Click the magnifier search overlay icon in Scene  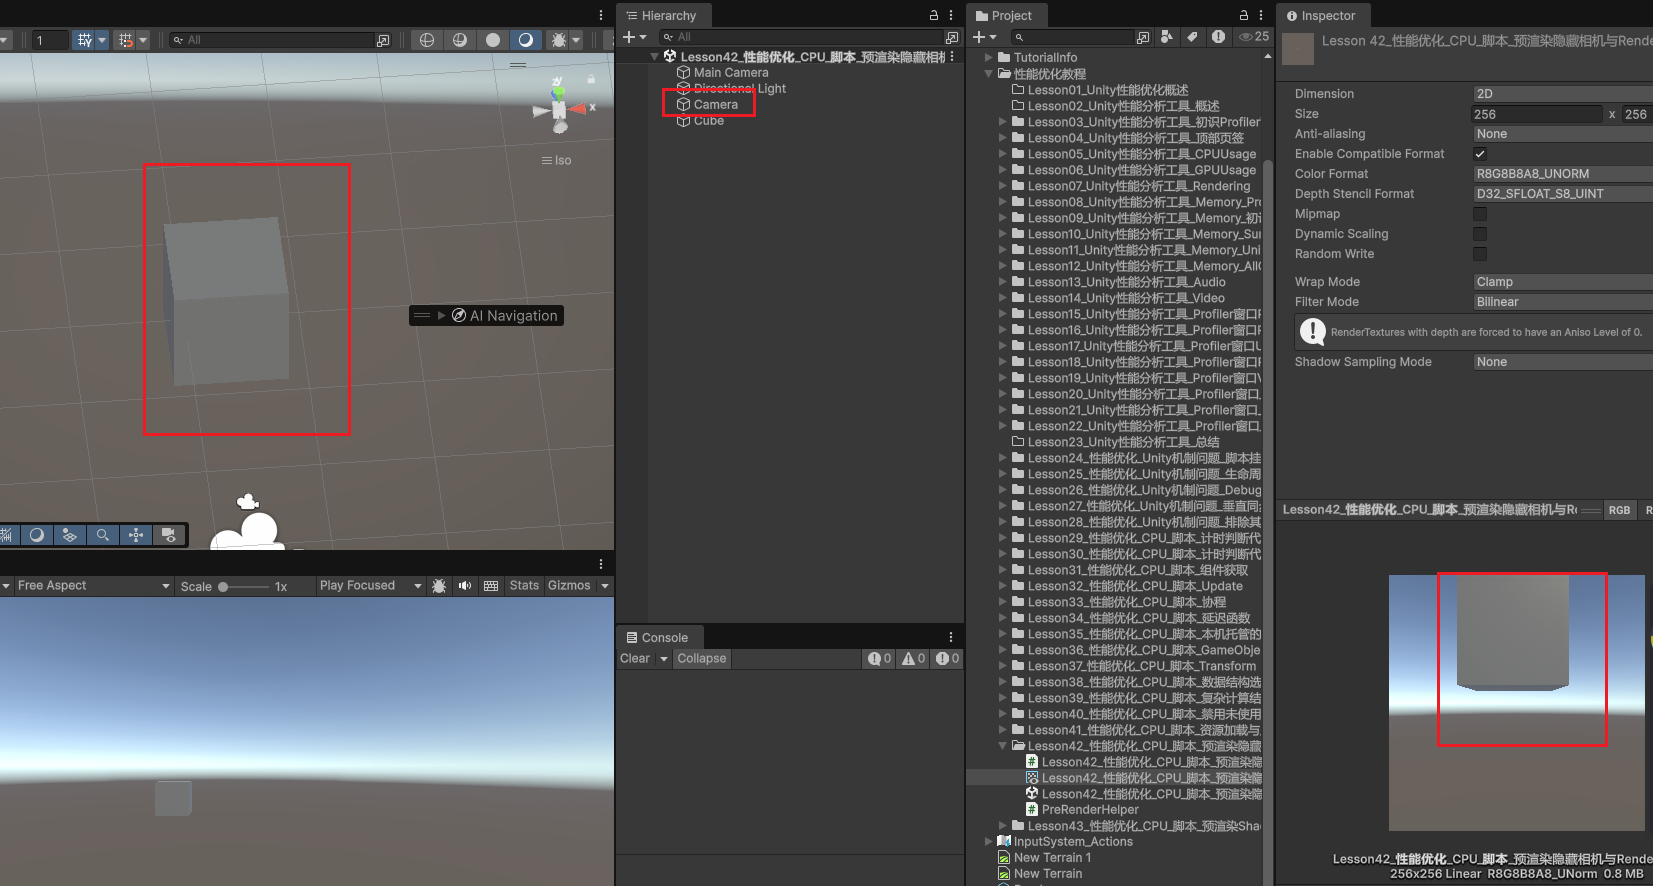click(x=102, y=535)
